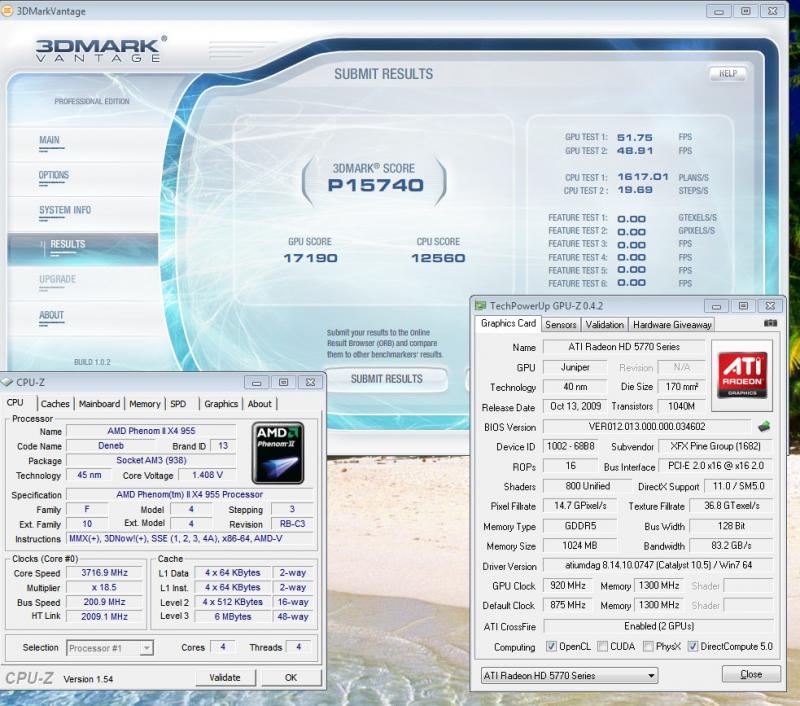
Task: Click the 3DMark Vantage title bar icon
Action: click(x=7, y=11)
